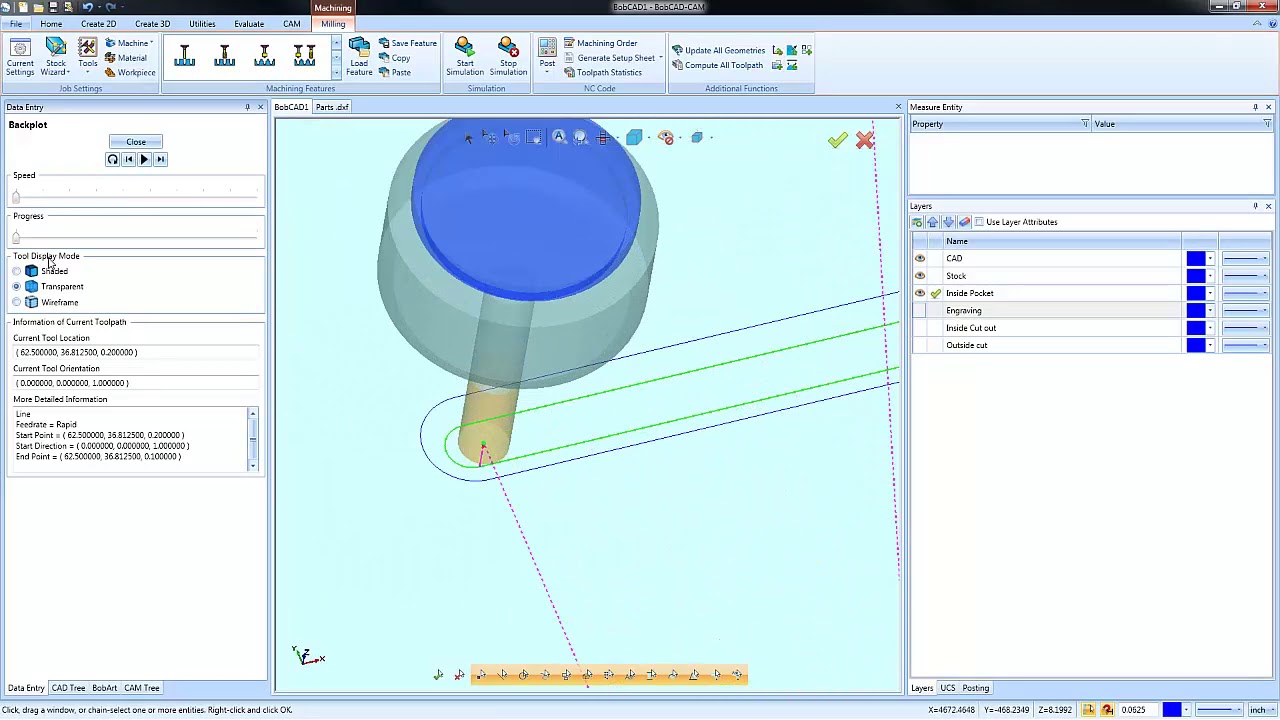Select Transparent tool display mode
Screen dimensions: 1280x720
[x=17, y=287]
